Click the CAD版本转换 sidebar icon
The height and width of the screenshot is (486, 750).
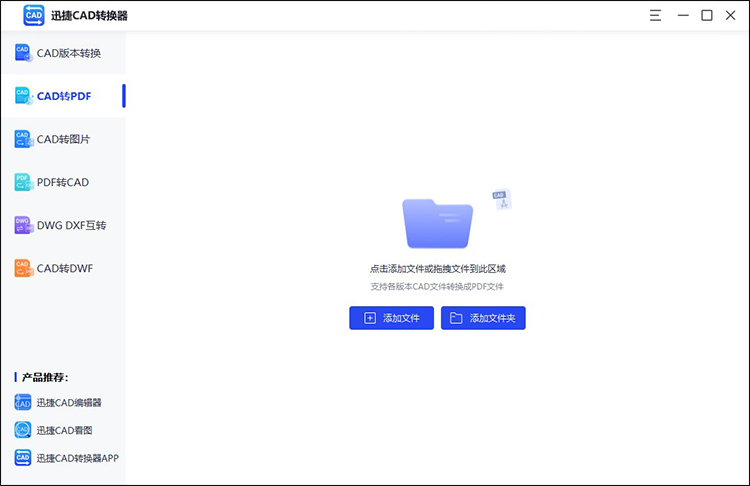23,53
